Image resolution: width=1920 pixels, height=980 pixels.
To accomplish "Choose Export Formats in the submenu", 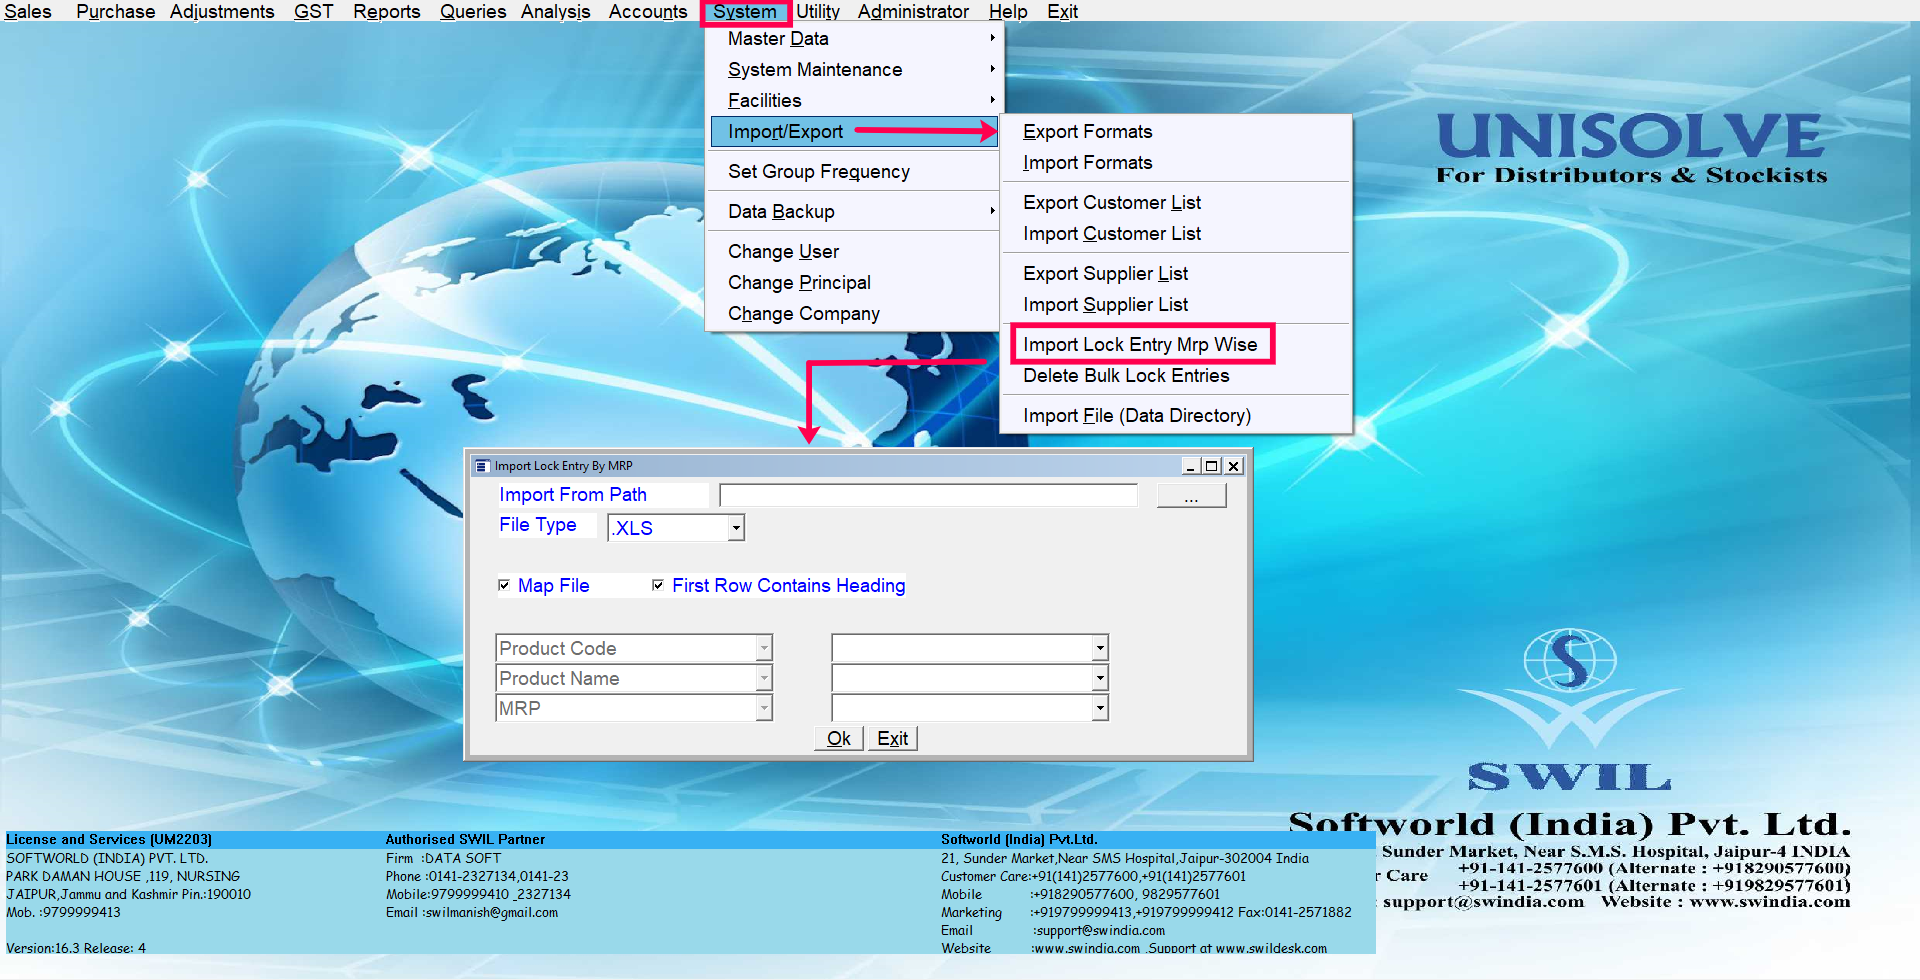I will pos(1176,131).
